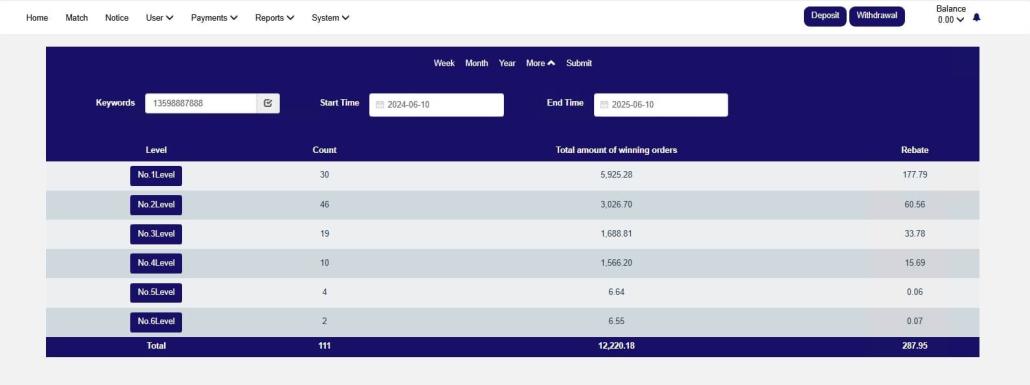This screenshot has height=385, width=1030.
Task: Click calendar icon in End Time field
Action: [x=604, y=105]
